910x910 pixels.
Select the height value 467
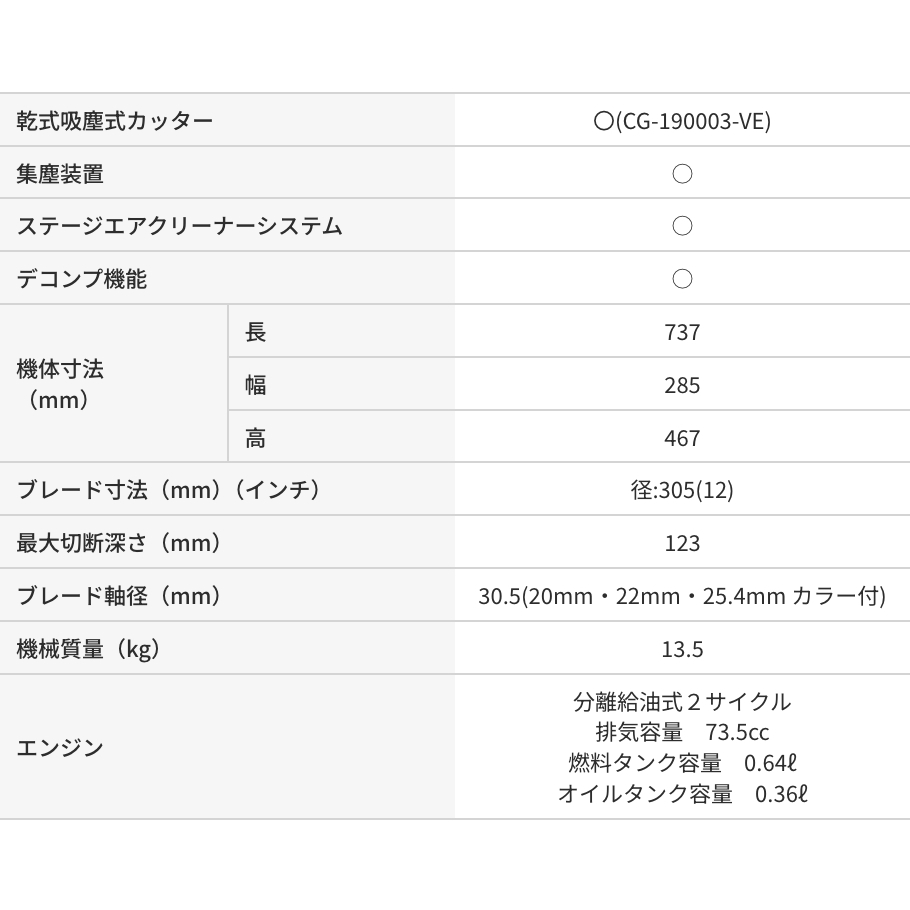click(x=682, y=438)
